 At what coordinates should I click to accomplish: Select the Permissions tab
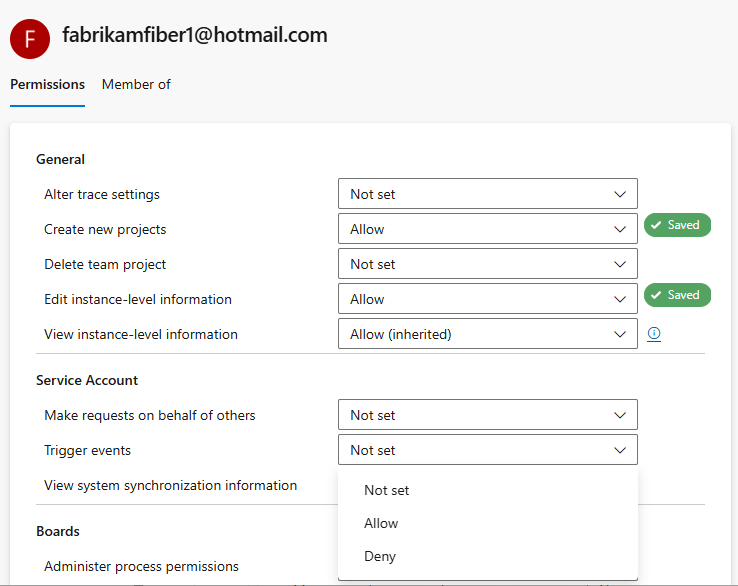[x=47, y=85]
